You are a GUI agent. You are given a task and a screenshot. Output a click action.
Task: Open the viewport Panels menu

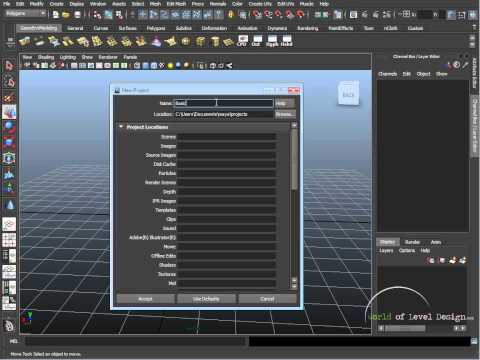coord(130,57)
